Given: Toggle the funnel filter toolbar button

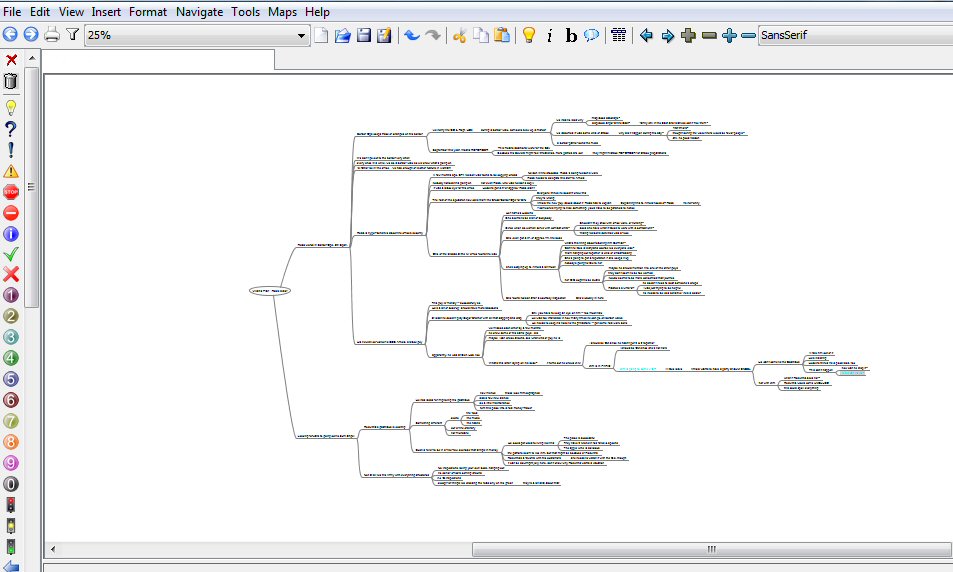Looking at the screenshot, I should coord(72,35).
